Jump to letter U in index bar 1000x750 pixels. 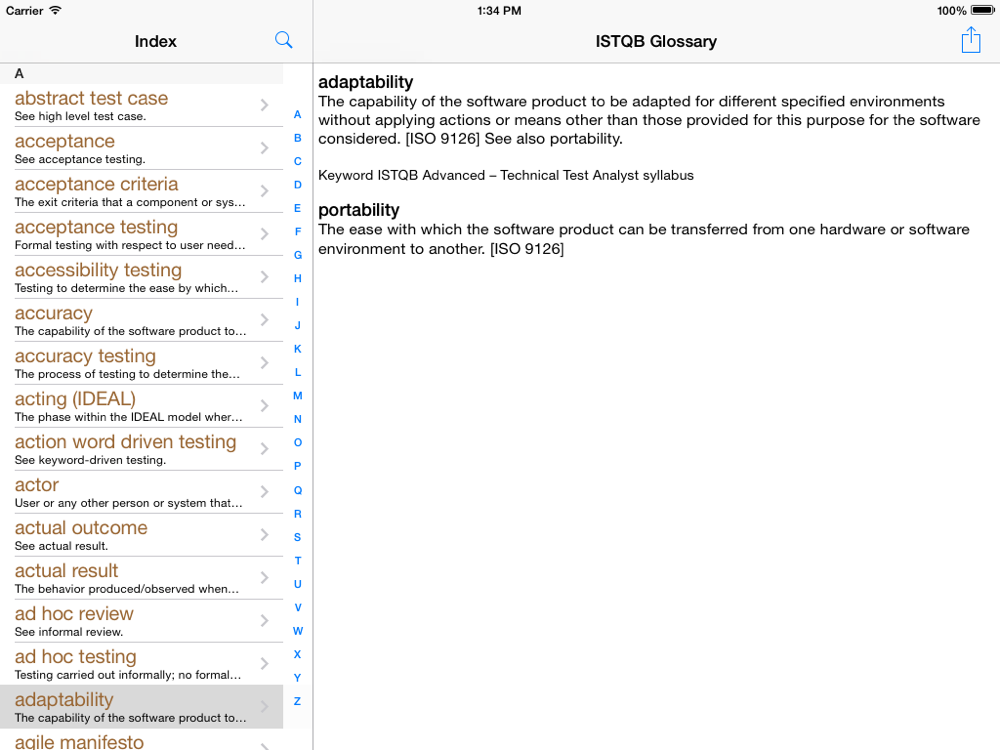tap(297, 584)
